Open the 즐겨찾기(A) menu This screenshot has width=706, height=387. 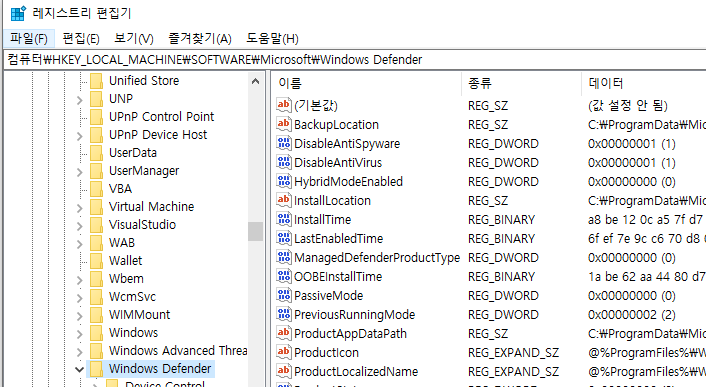pyautogui.click(x=199, y=39)
